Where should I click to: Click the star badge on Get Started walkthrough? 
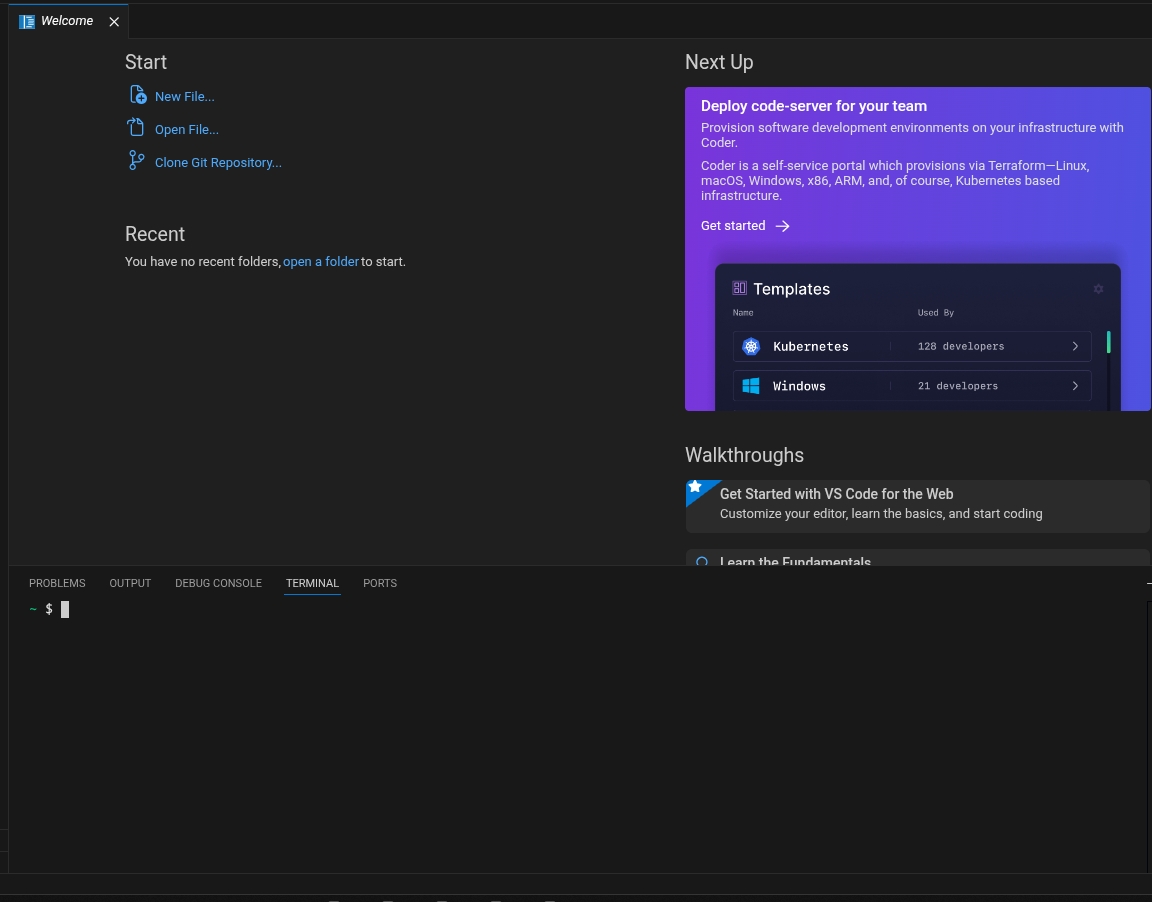click(695, 486)
